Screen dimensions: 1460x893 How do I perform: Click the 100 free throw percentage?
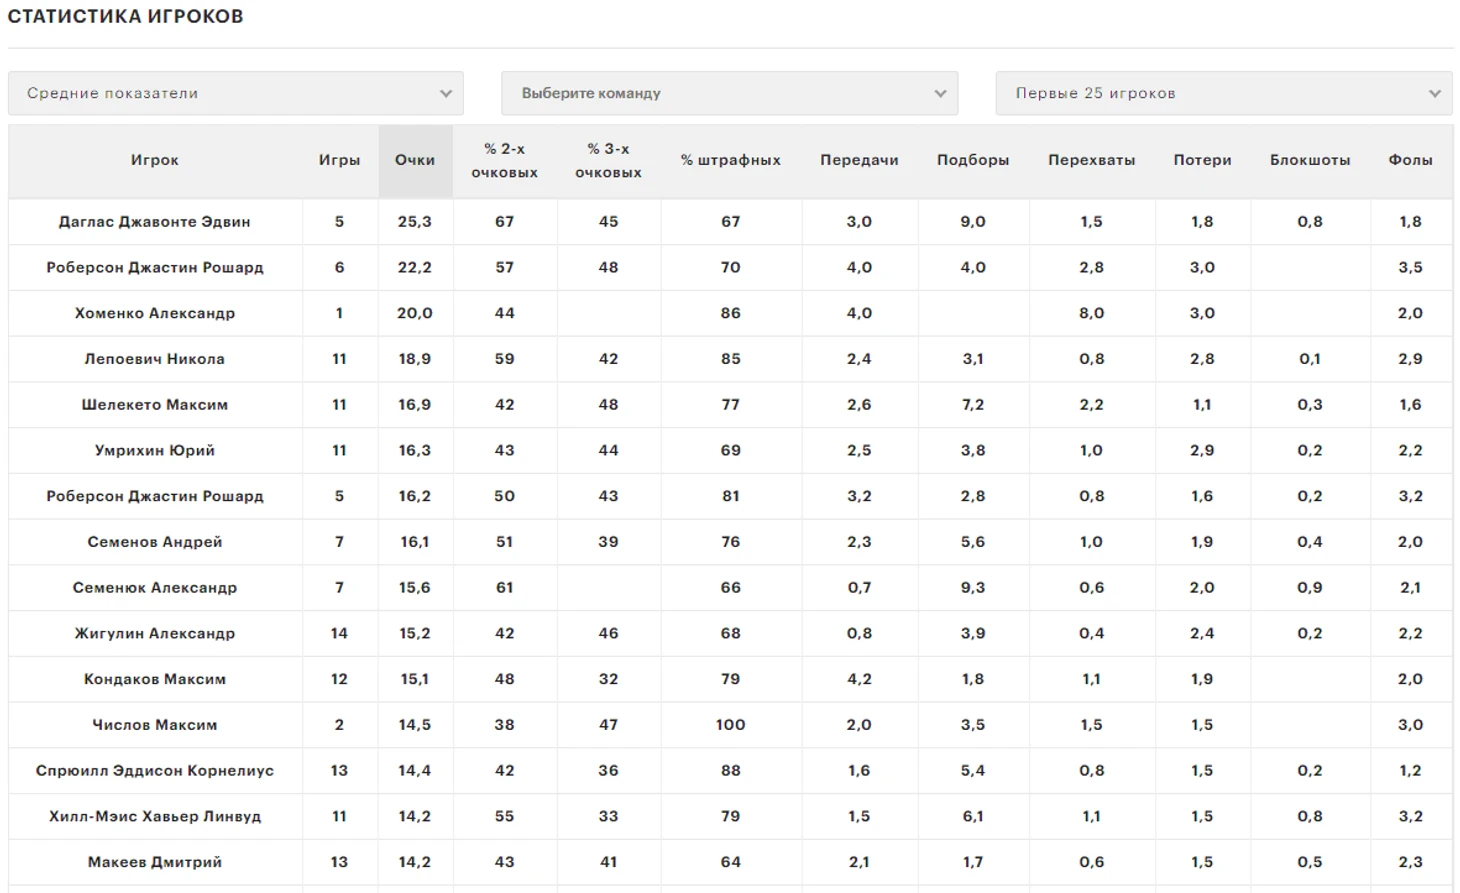(x=731, y=725)
